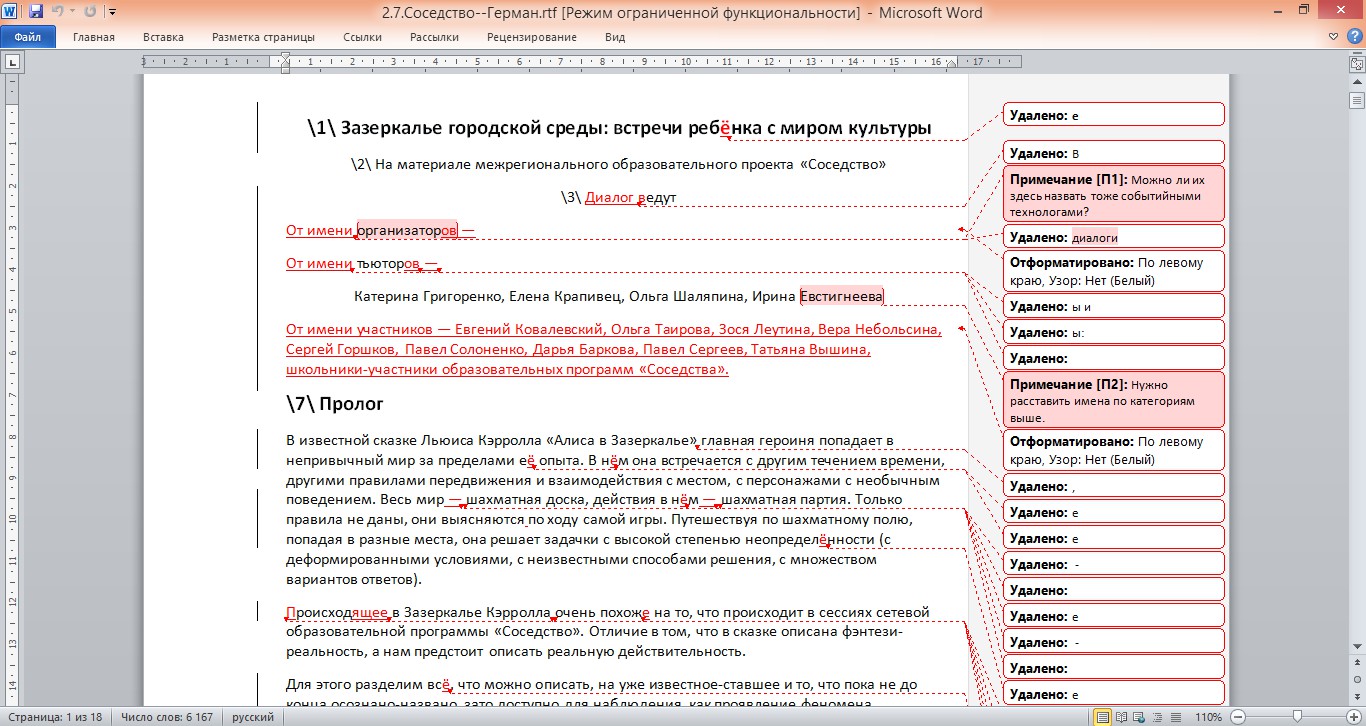Click the 'Удалено: ,' revision balloon

1114,486
